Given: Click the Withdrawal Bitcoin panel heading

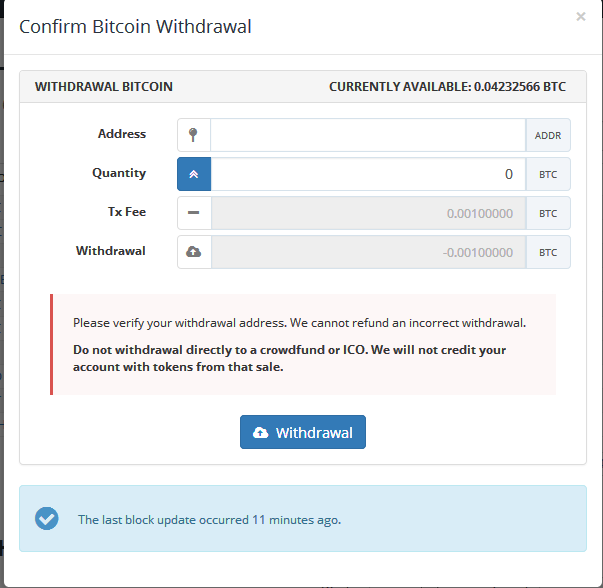Looking at the screenshot, I should click(x=104, y=87).
